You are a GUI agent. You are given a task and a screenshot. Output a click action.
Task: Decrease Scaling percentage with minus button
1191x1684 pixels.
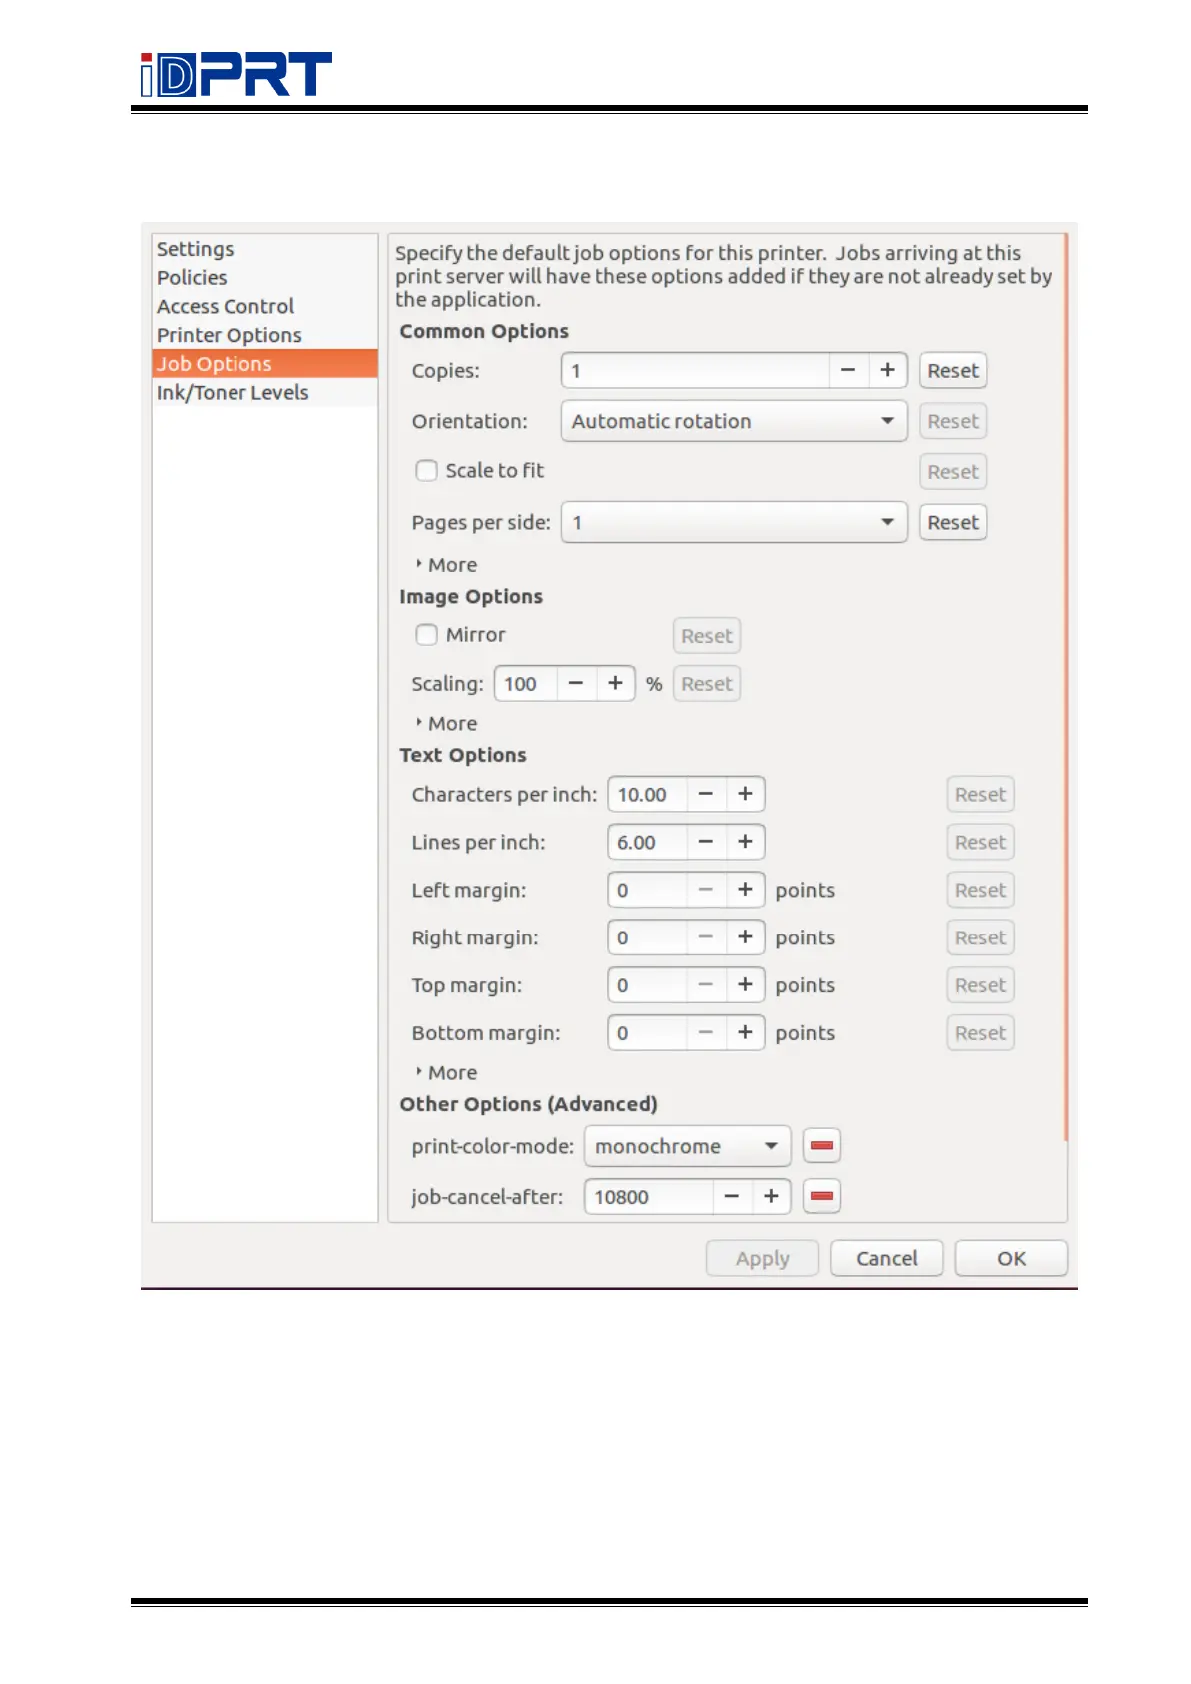(x=576, y=684)
